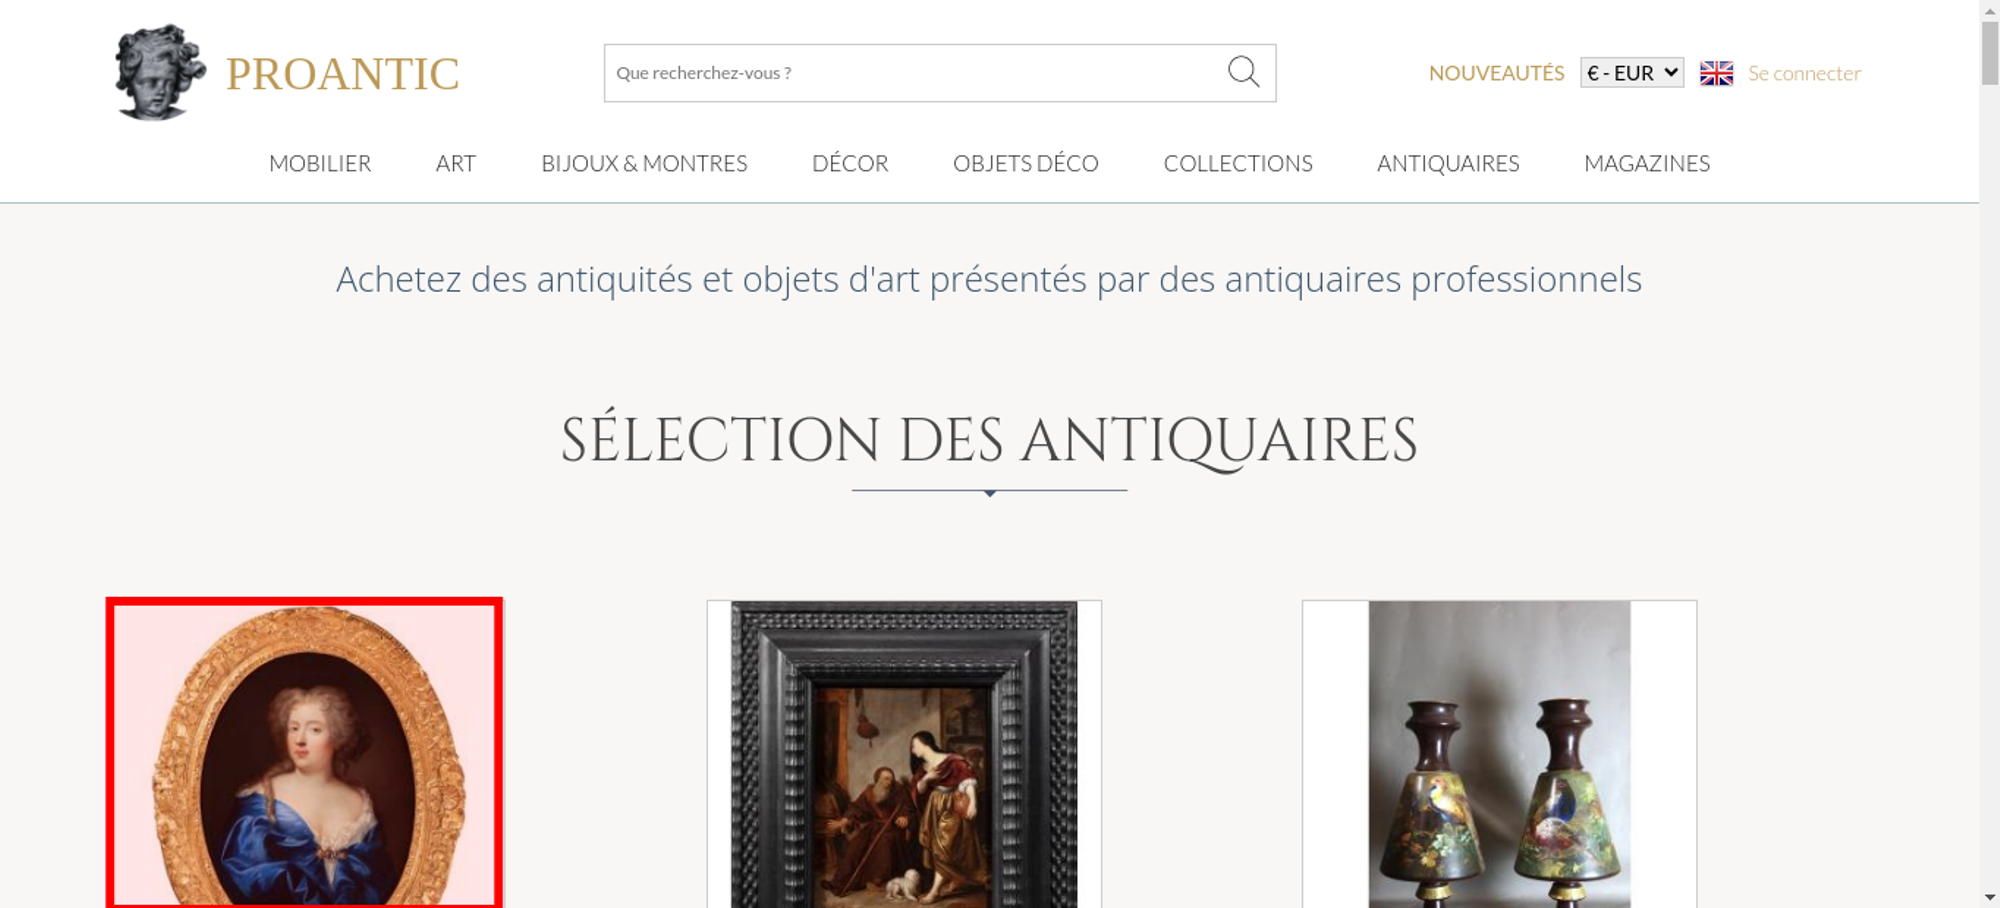The width and height of the screenshot is (2000, 908).
Task: Click the vertical page scrollbar thumb
Action: pyautogui.click(x=1990, y=52)
